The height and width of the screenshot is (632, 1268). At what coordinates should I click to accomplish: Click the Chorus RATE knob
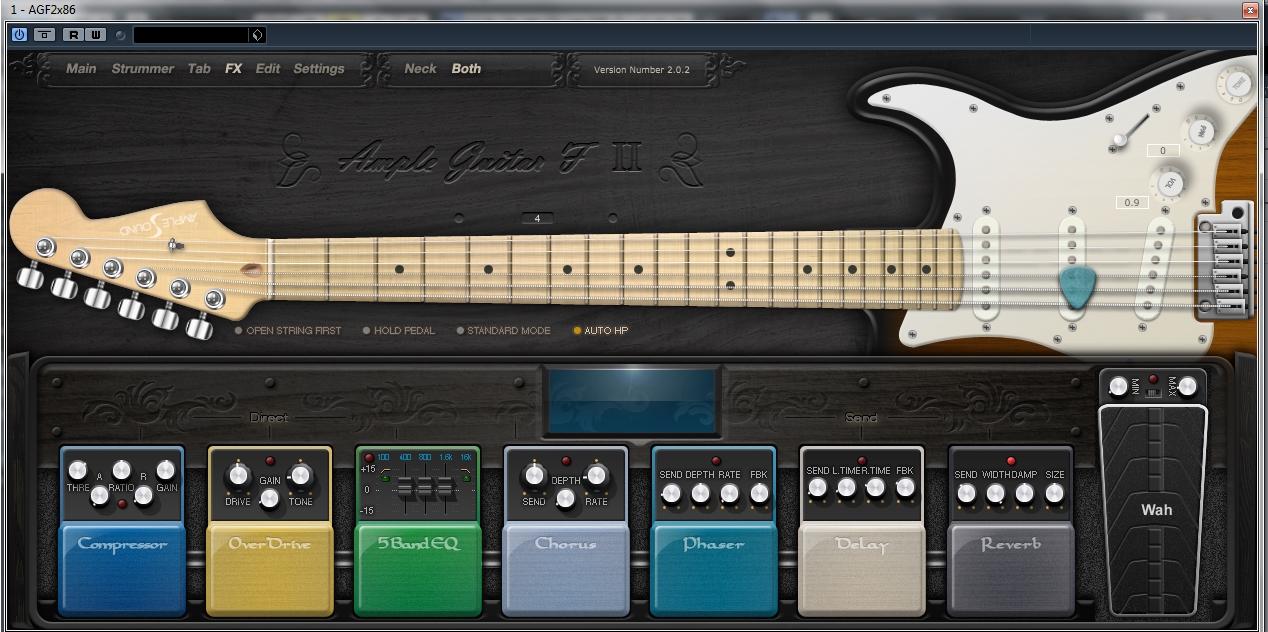pos(597,475)
